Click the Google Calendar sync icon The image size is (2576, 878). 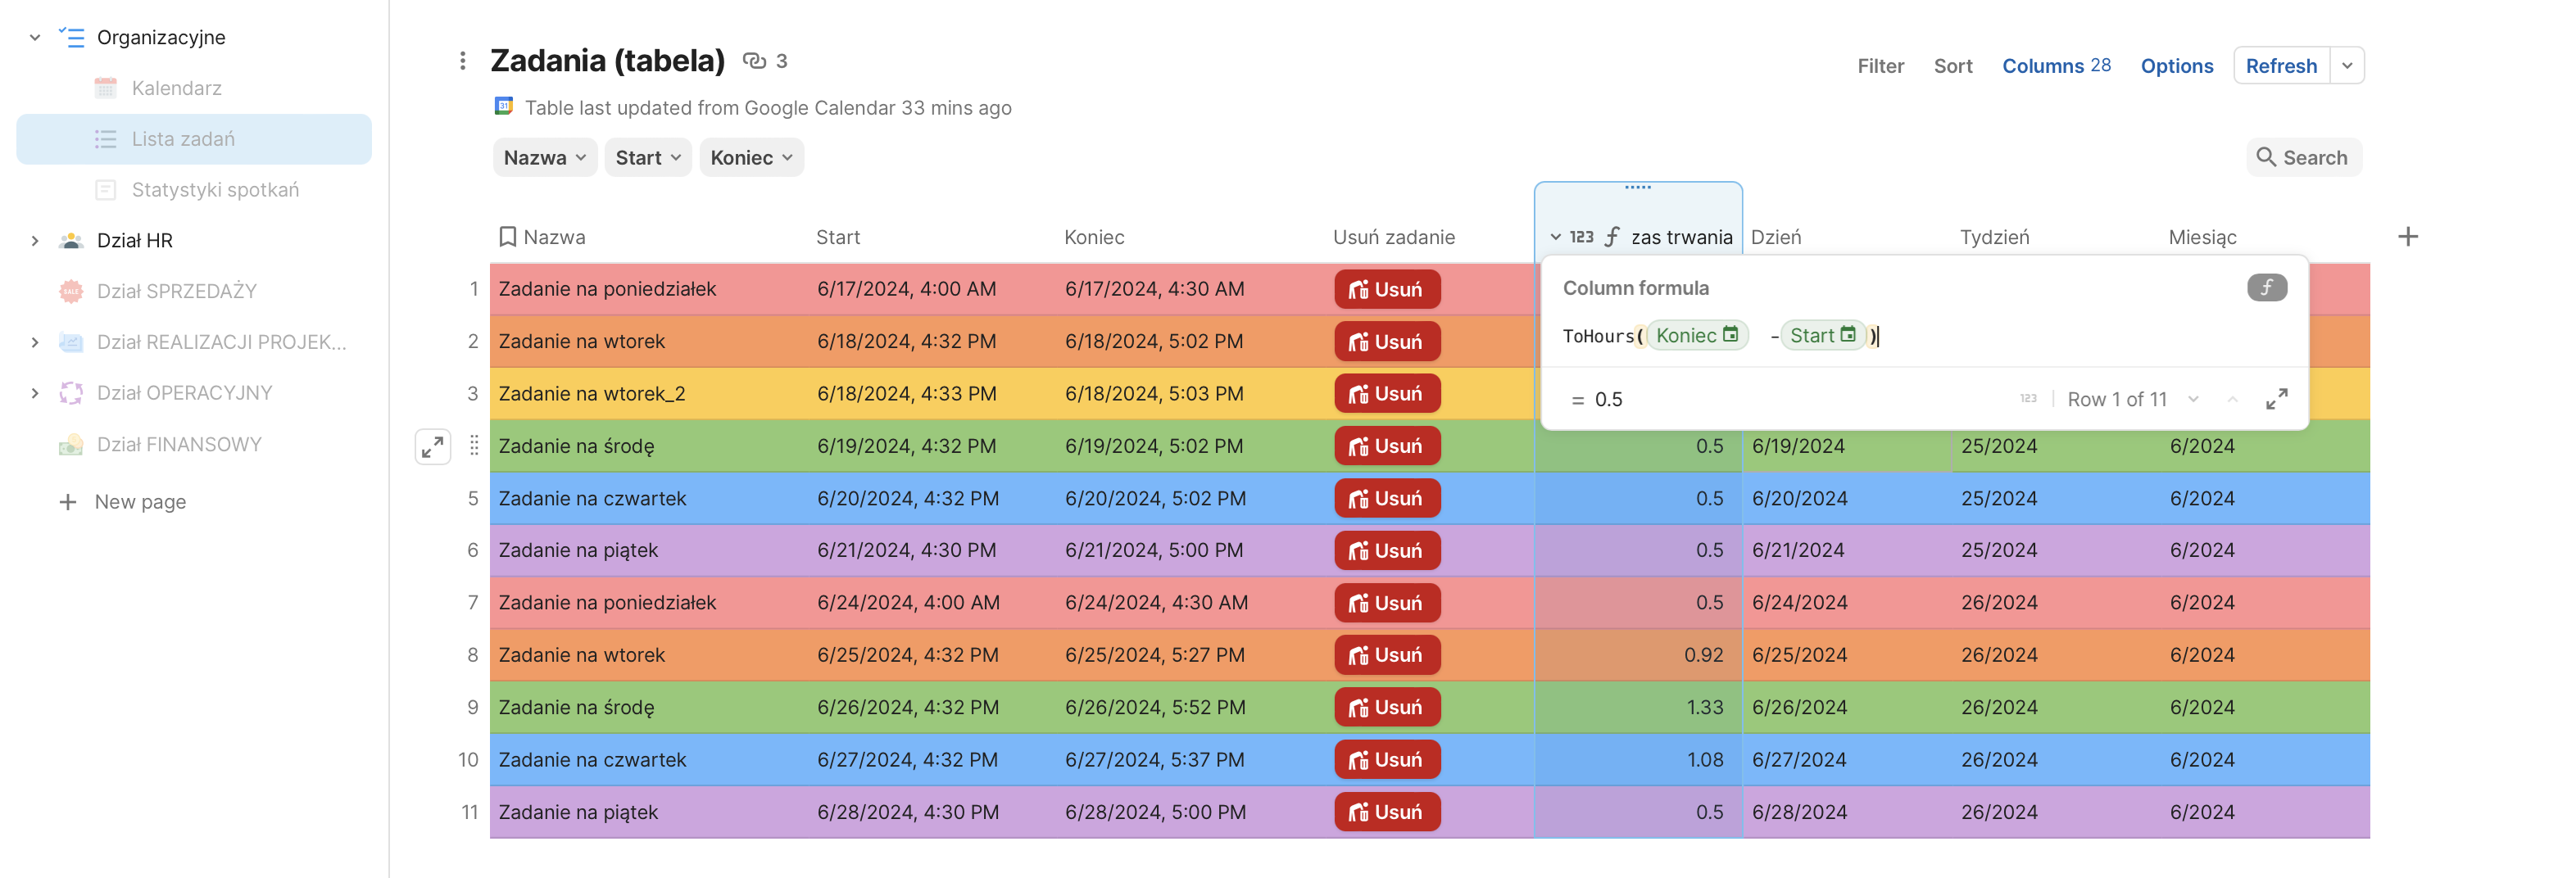tap(504, 106)
